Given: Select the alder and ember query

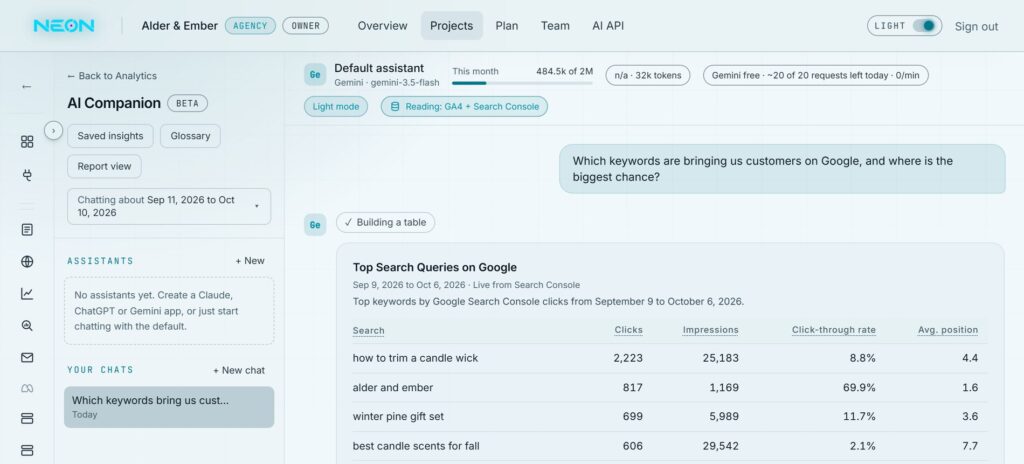Looking at the screenshot, I should [x=392, y=388].
